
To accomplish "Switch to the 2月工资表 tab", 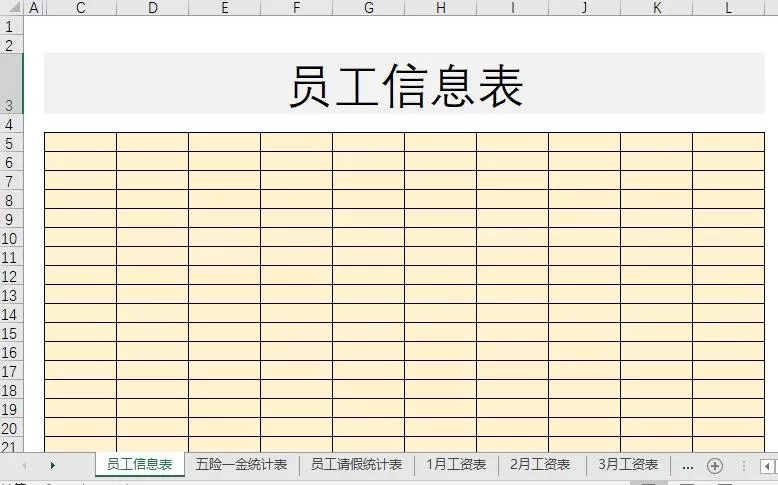I will click(540, 465).
